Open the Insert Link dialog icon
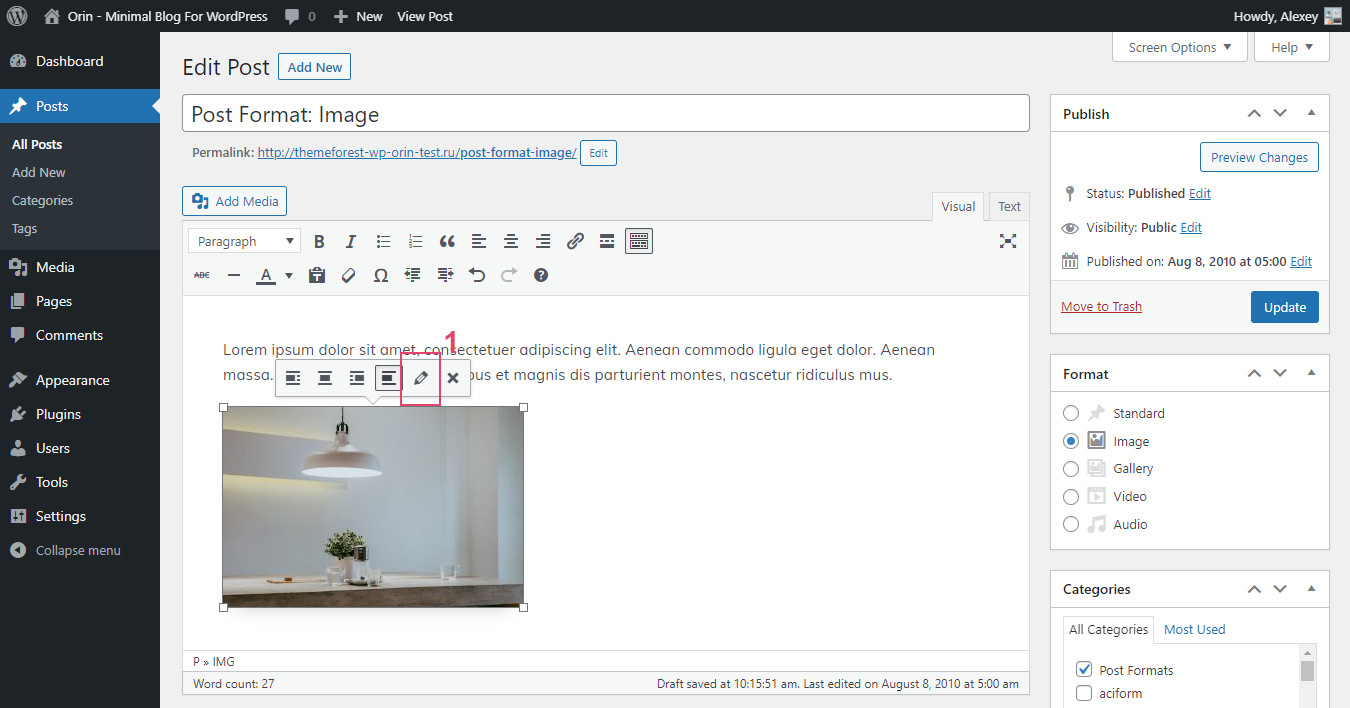1350x708 pixels. [575, 240]
